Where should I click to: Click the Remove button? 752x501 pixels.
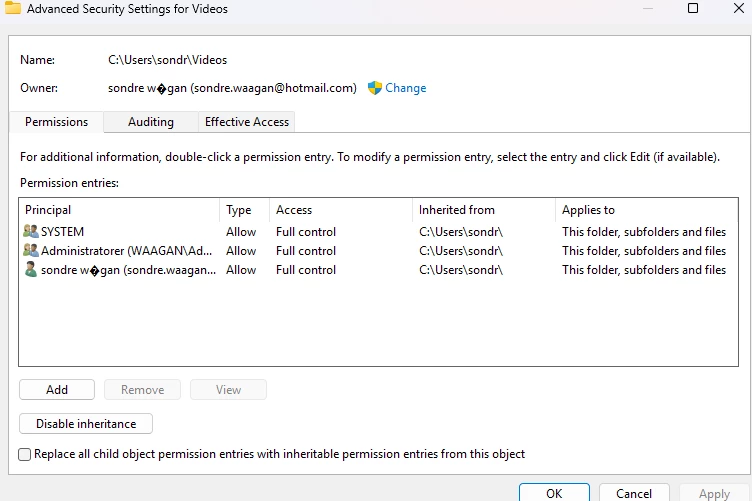coord(142,389)
